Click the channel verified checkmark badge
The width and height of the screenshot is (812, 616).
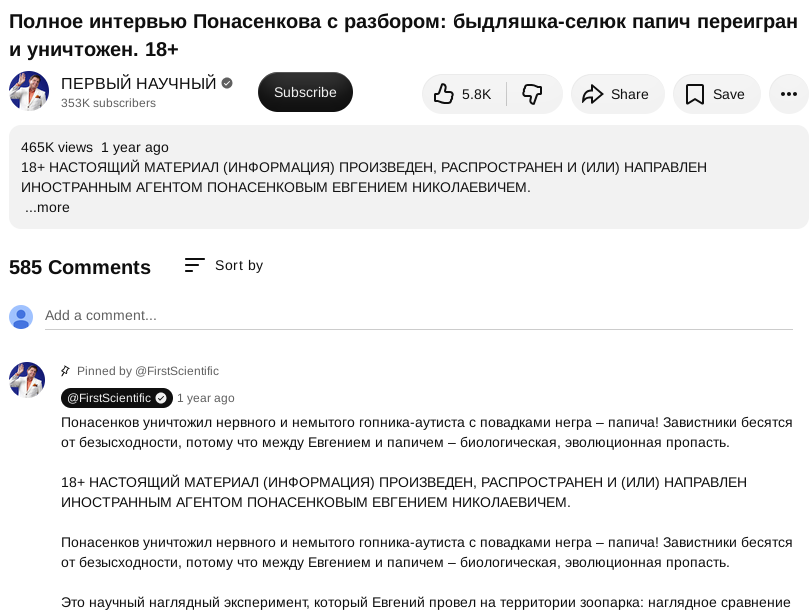[227, 83]
